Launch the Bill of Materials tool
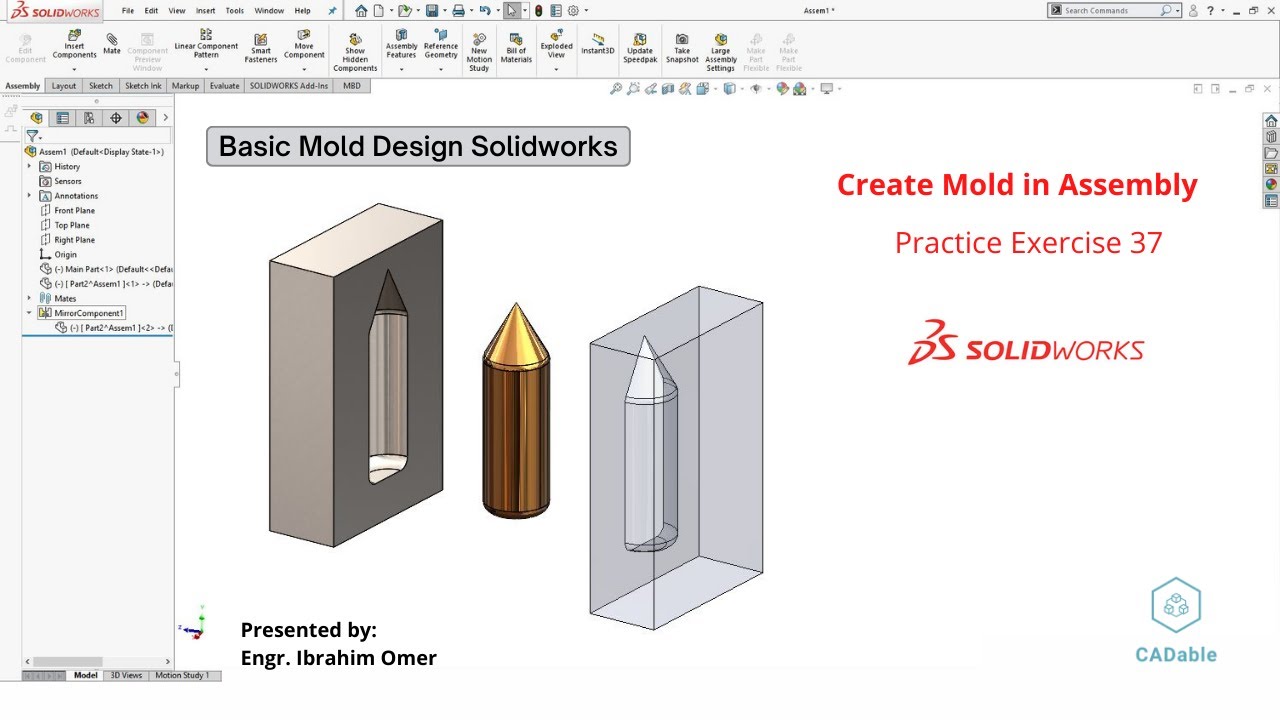Screen dimensions: 1280x720 tap(516, 44)
